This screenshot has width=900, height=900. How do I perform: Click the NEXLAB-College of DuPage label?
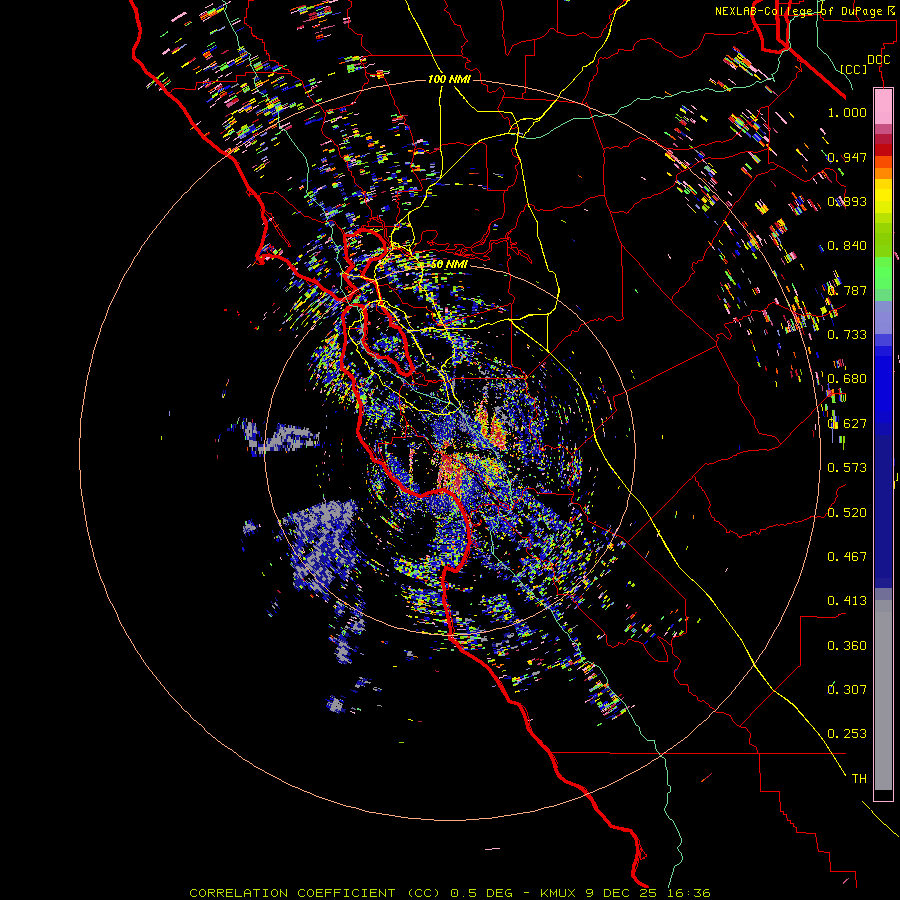point(801,11)
